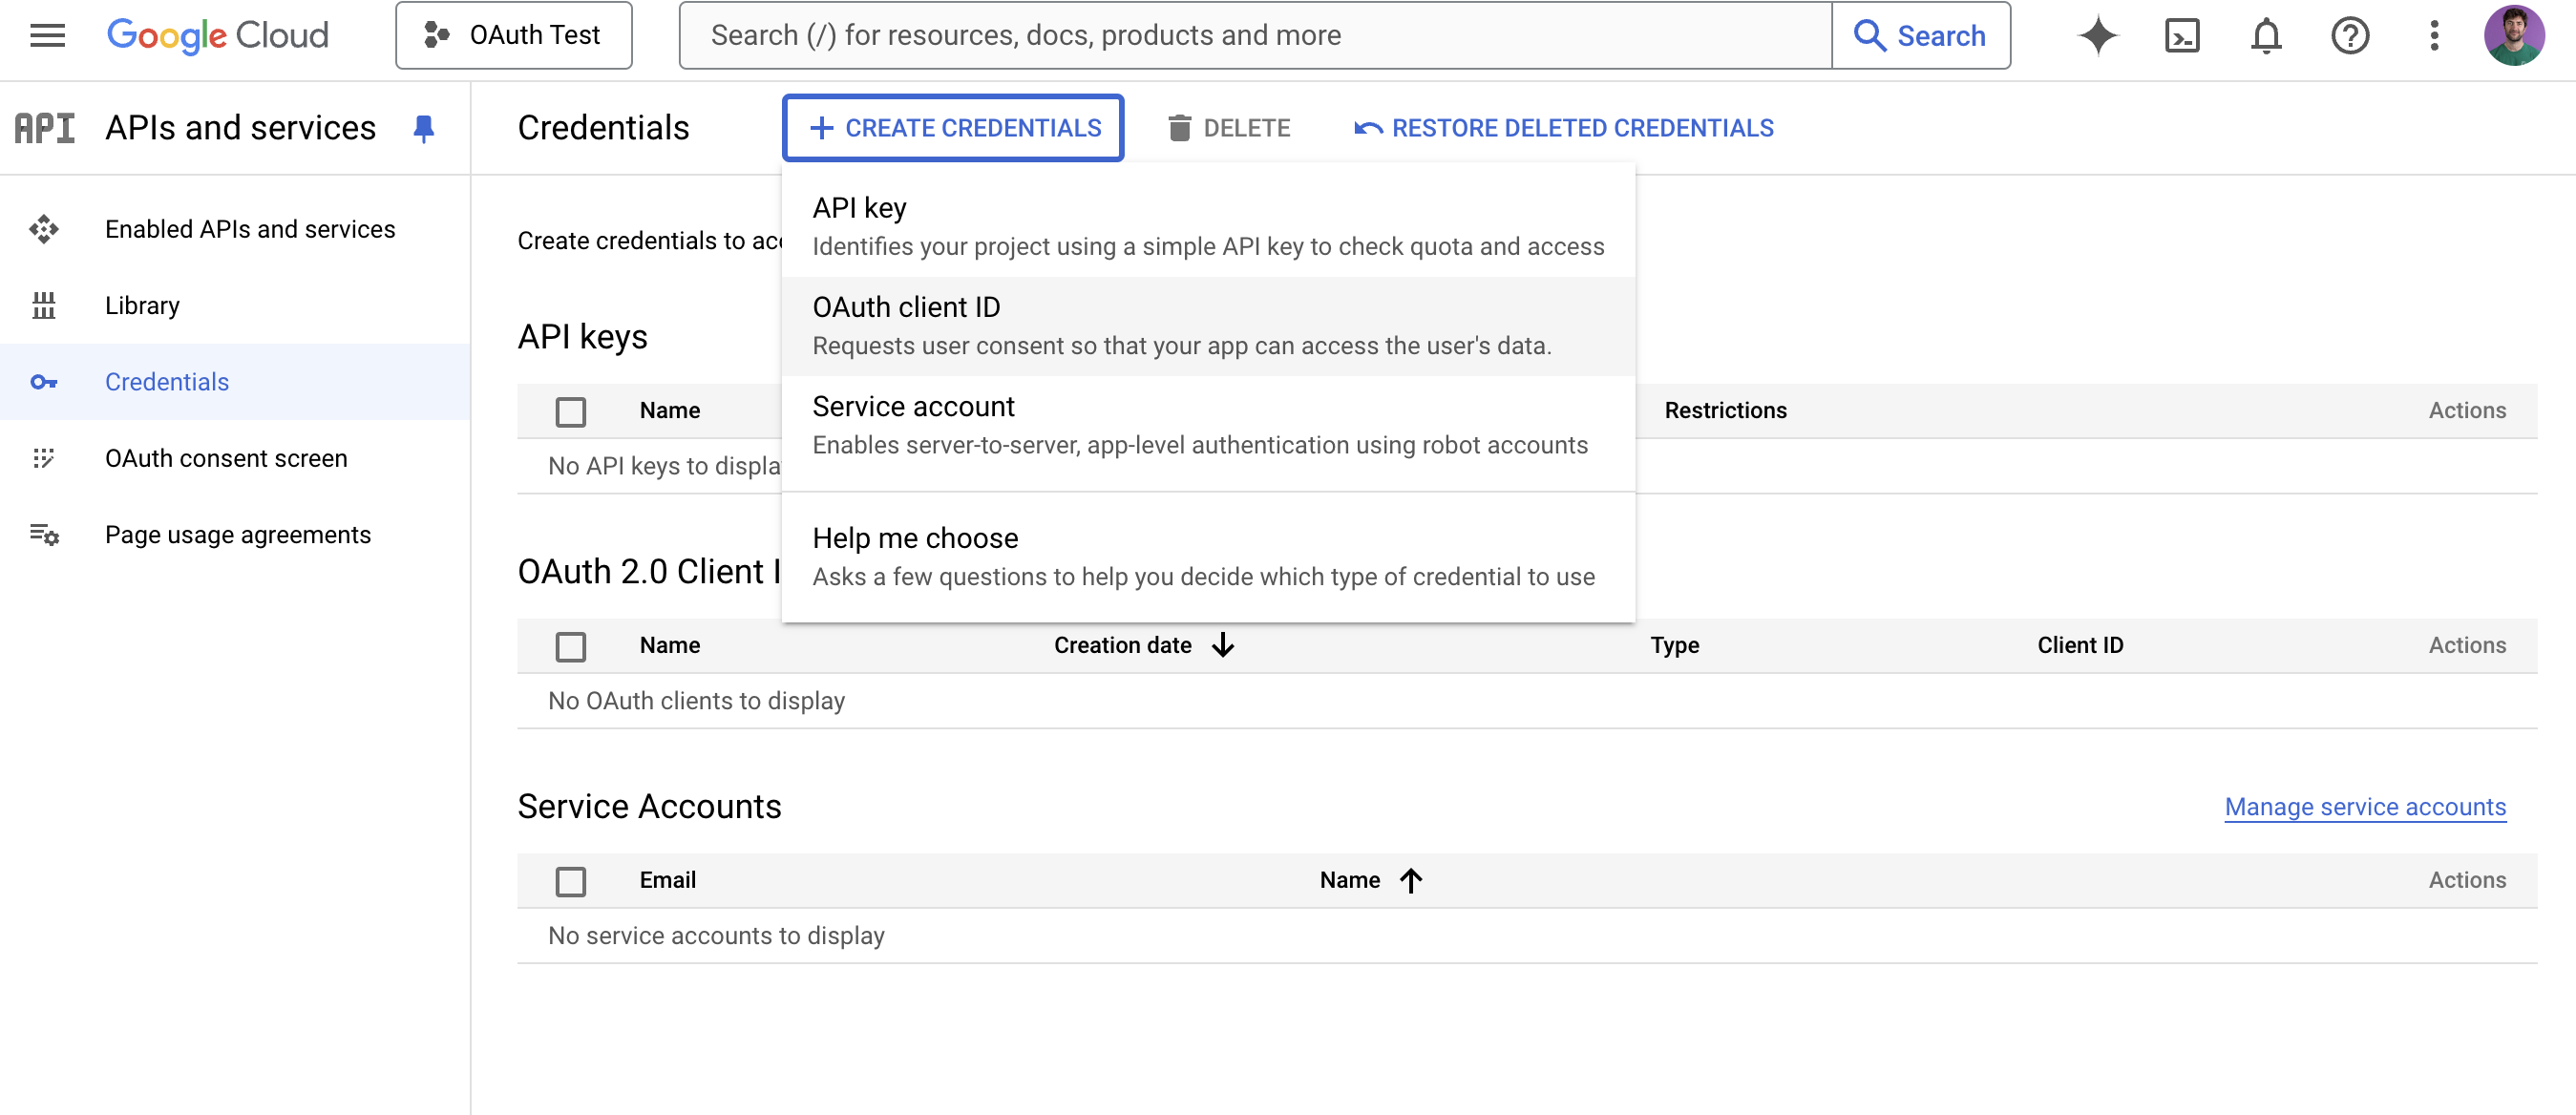Choose API key from the dropdown
Screen dimensions: 2576x1115
coord(1208,227)
